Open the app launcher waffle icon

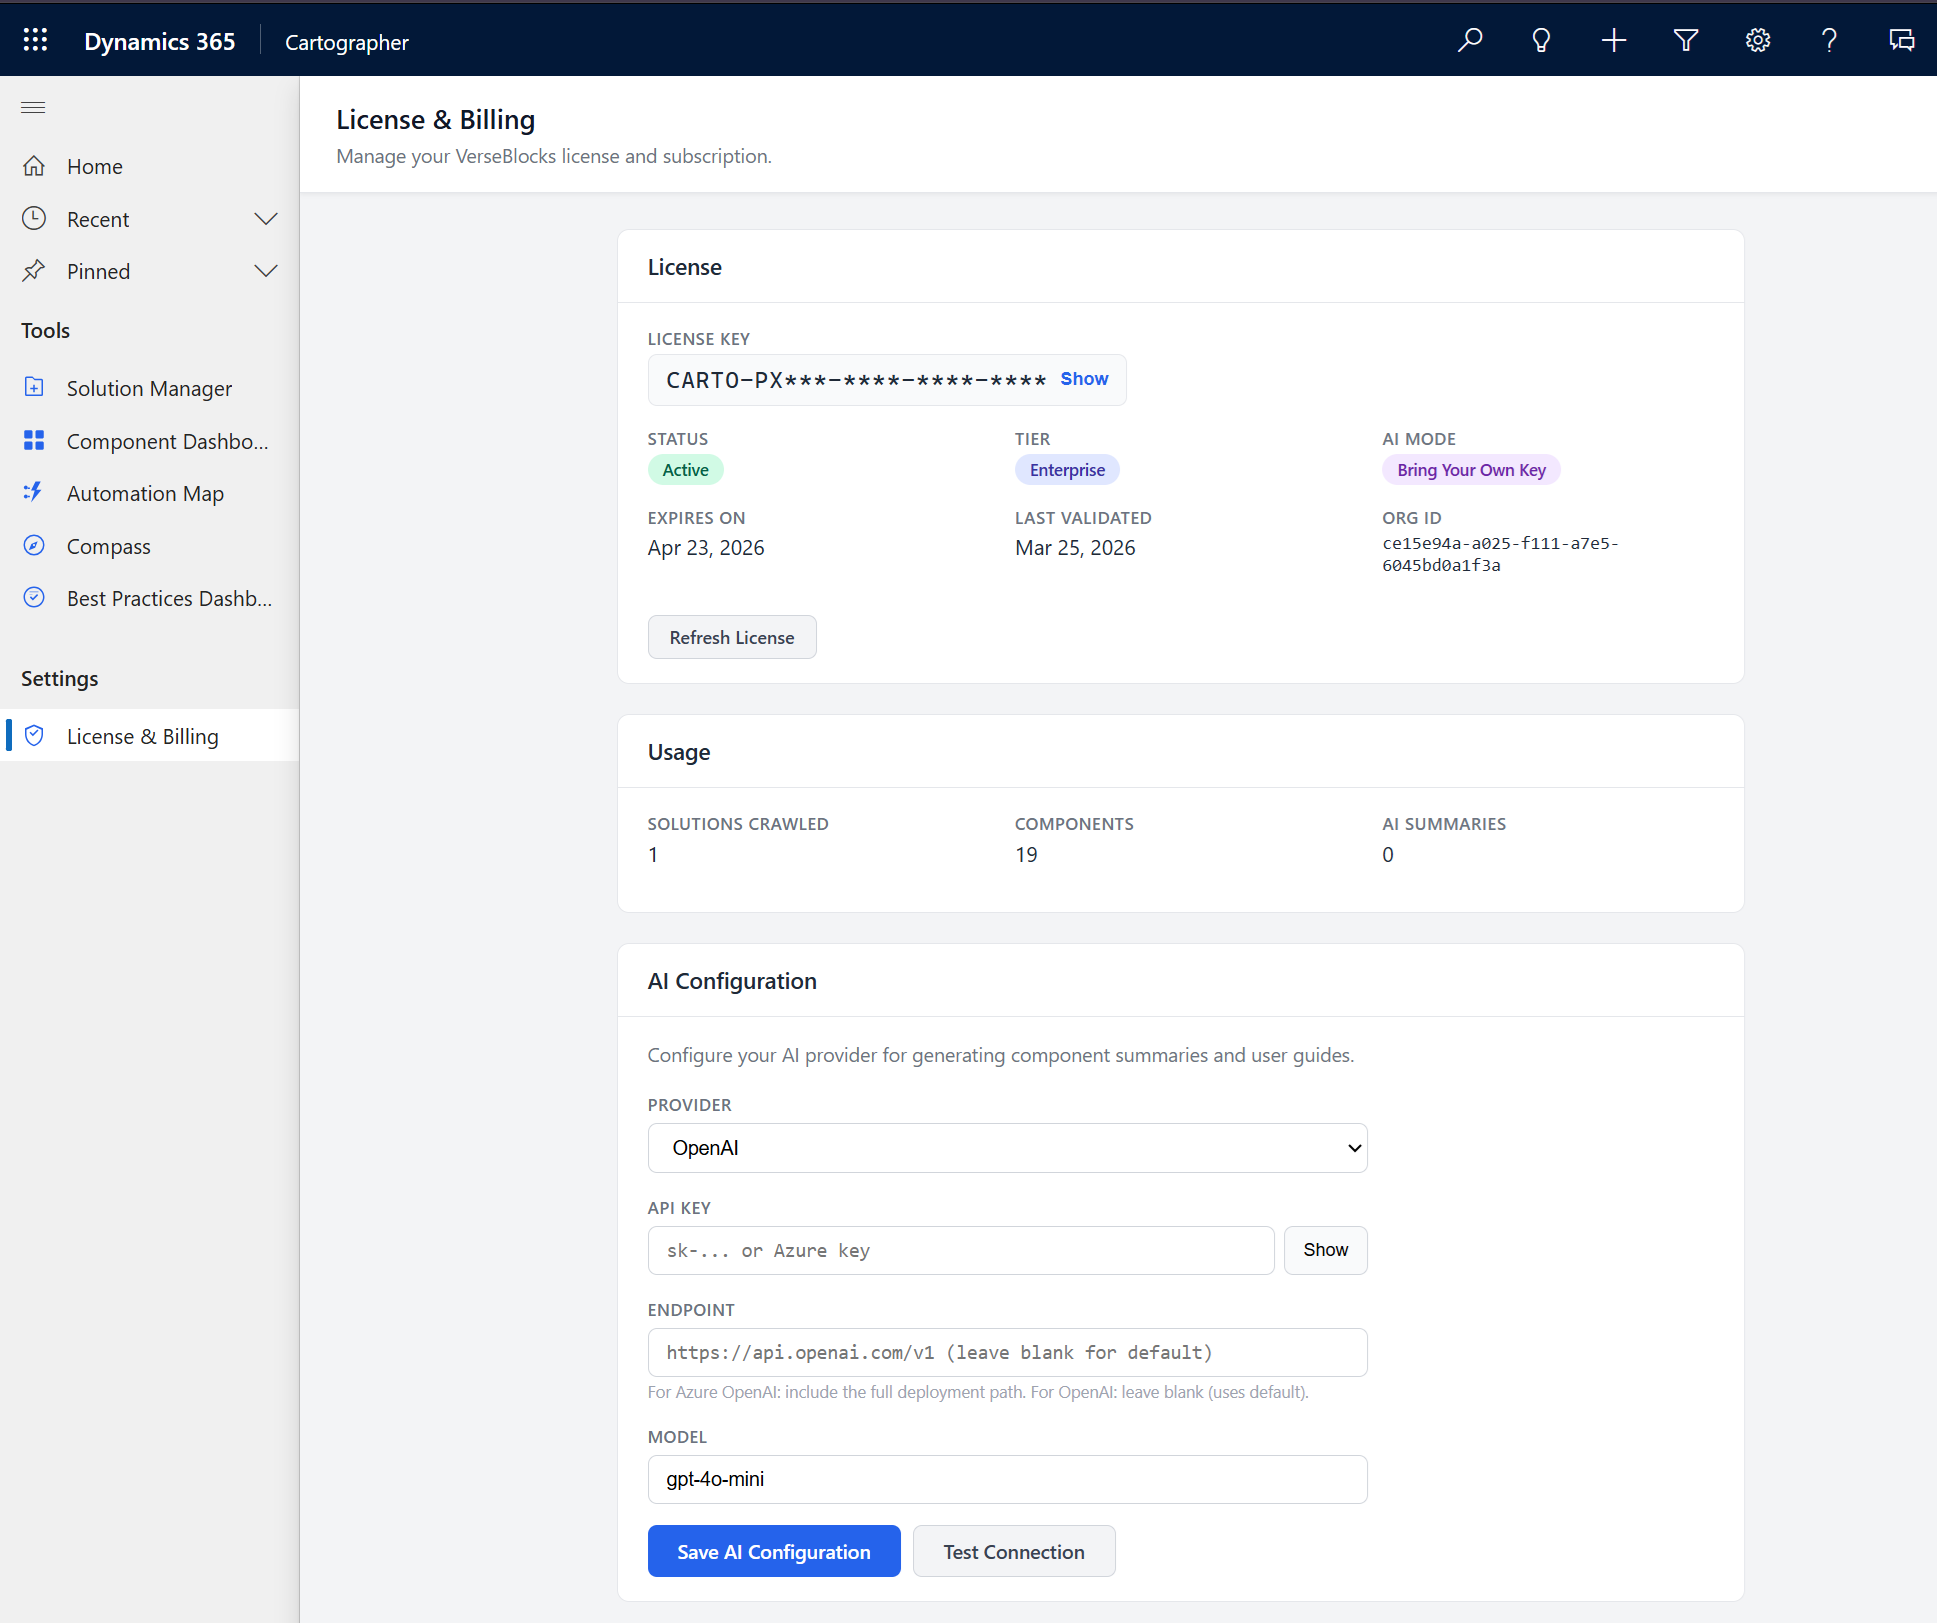click(x=36, y=40)
